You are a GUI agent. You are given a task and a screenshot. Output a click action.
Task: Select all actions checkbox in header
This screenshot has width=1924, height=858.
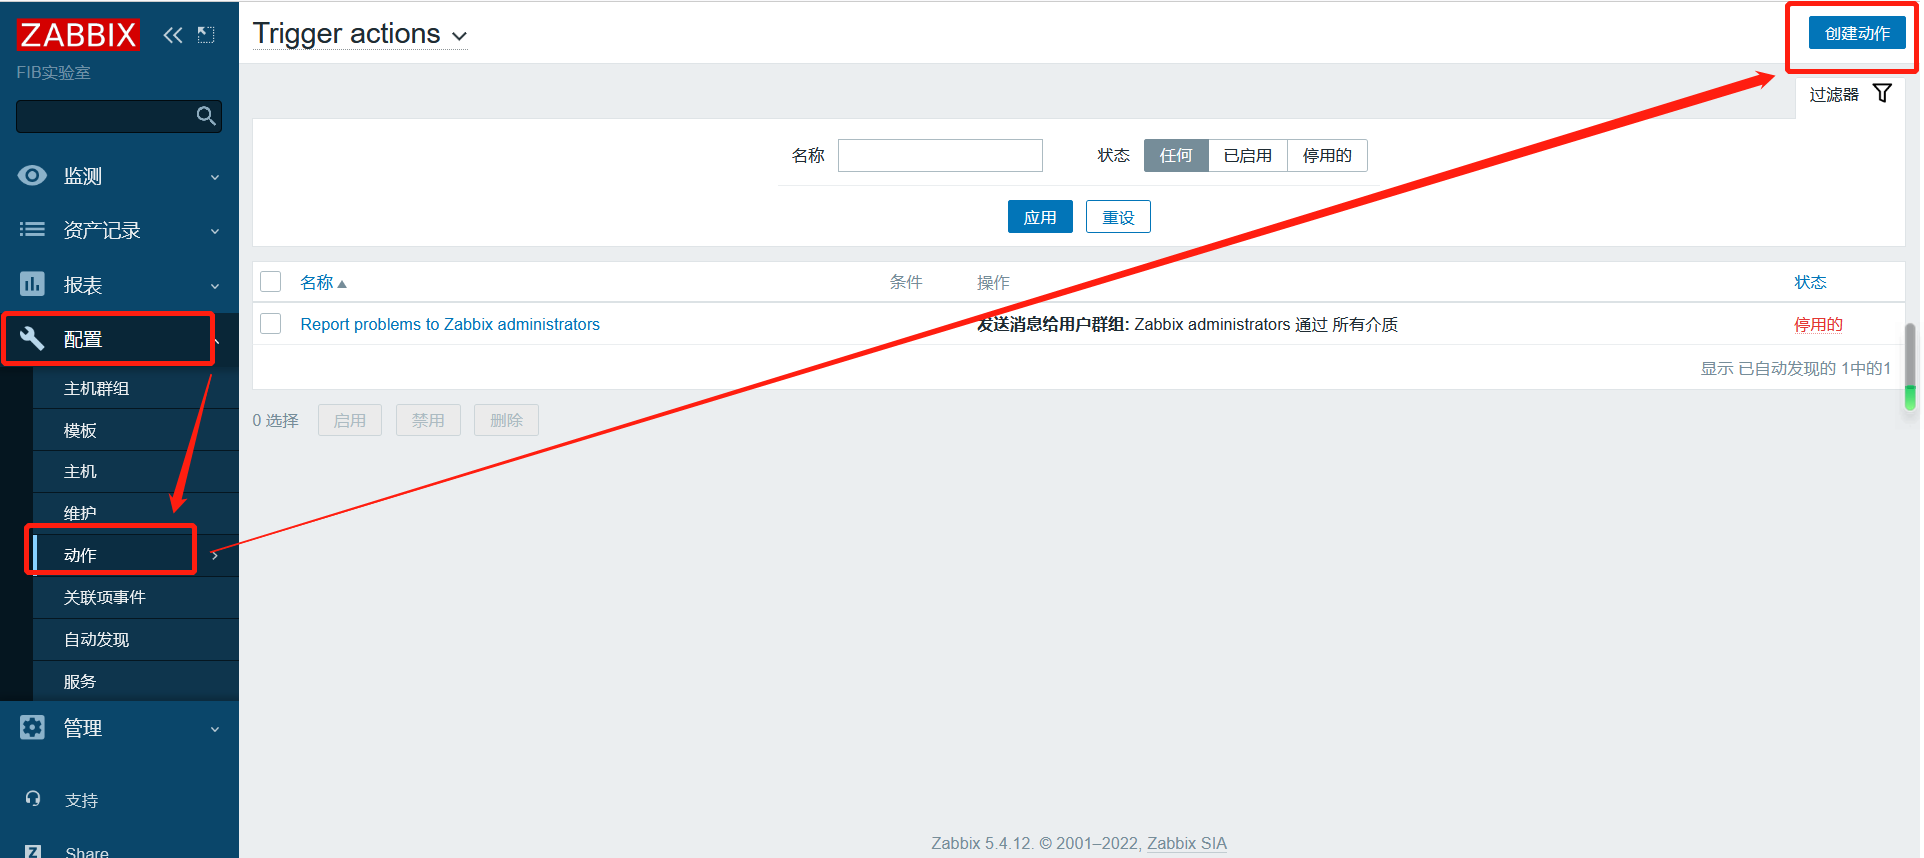(270, 282)
